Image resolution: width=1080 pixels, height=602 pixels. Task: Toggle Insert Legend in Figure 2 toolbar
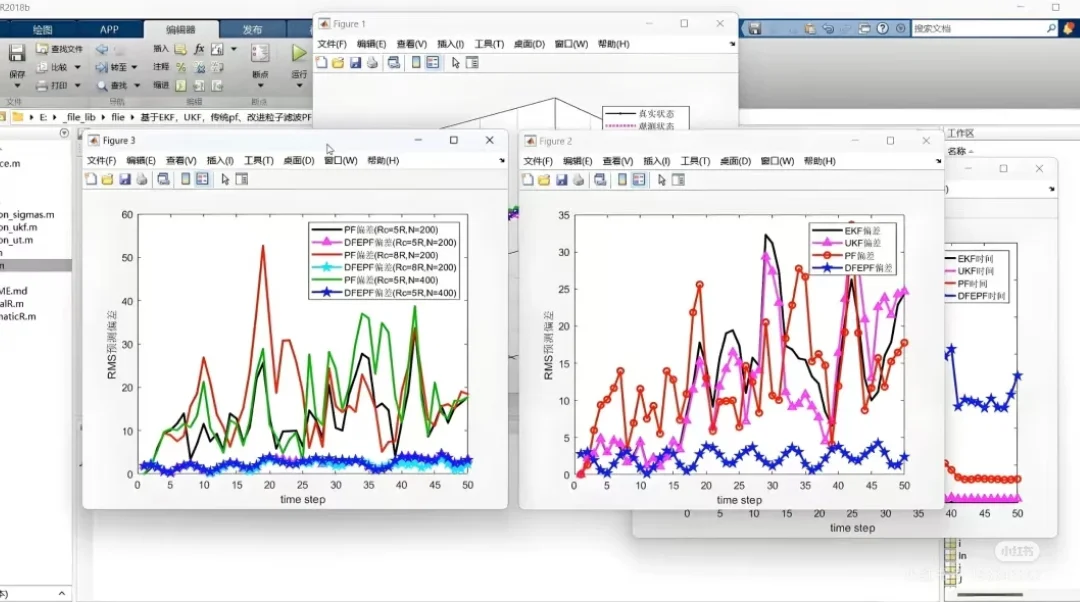[638, 180]
